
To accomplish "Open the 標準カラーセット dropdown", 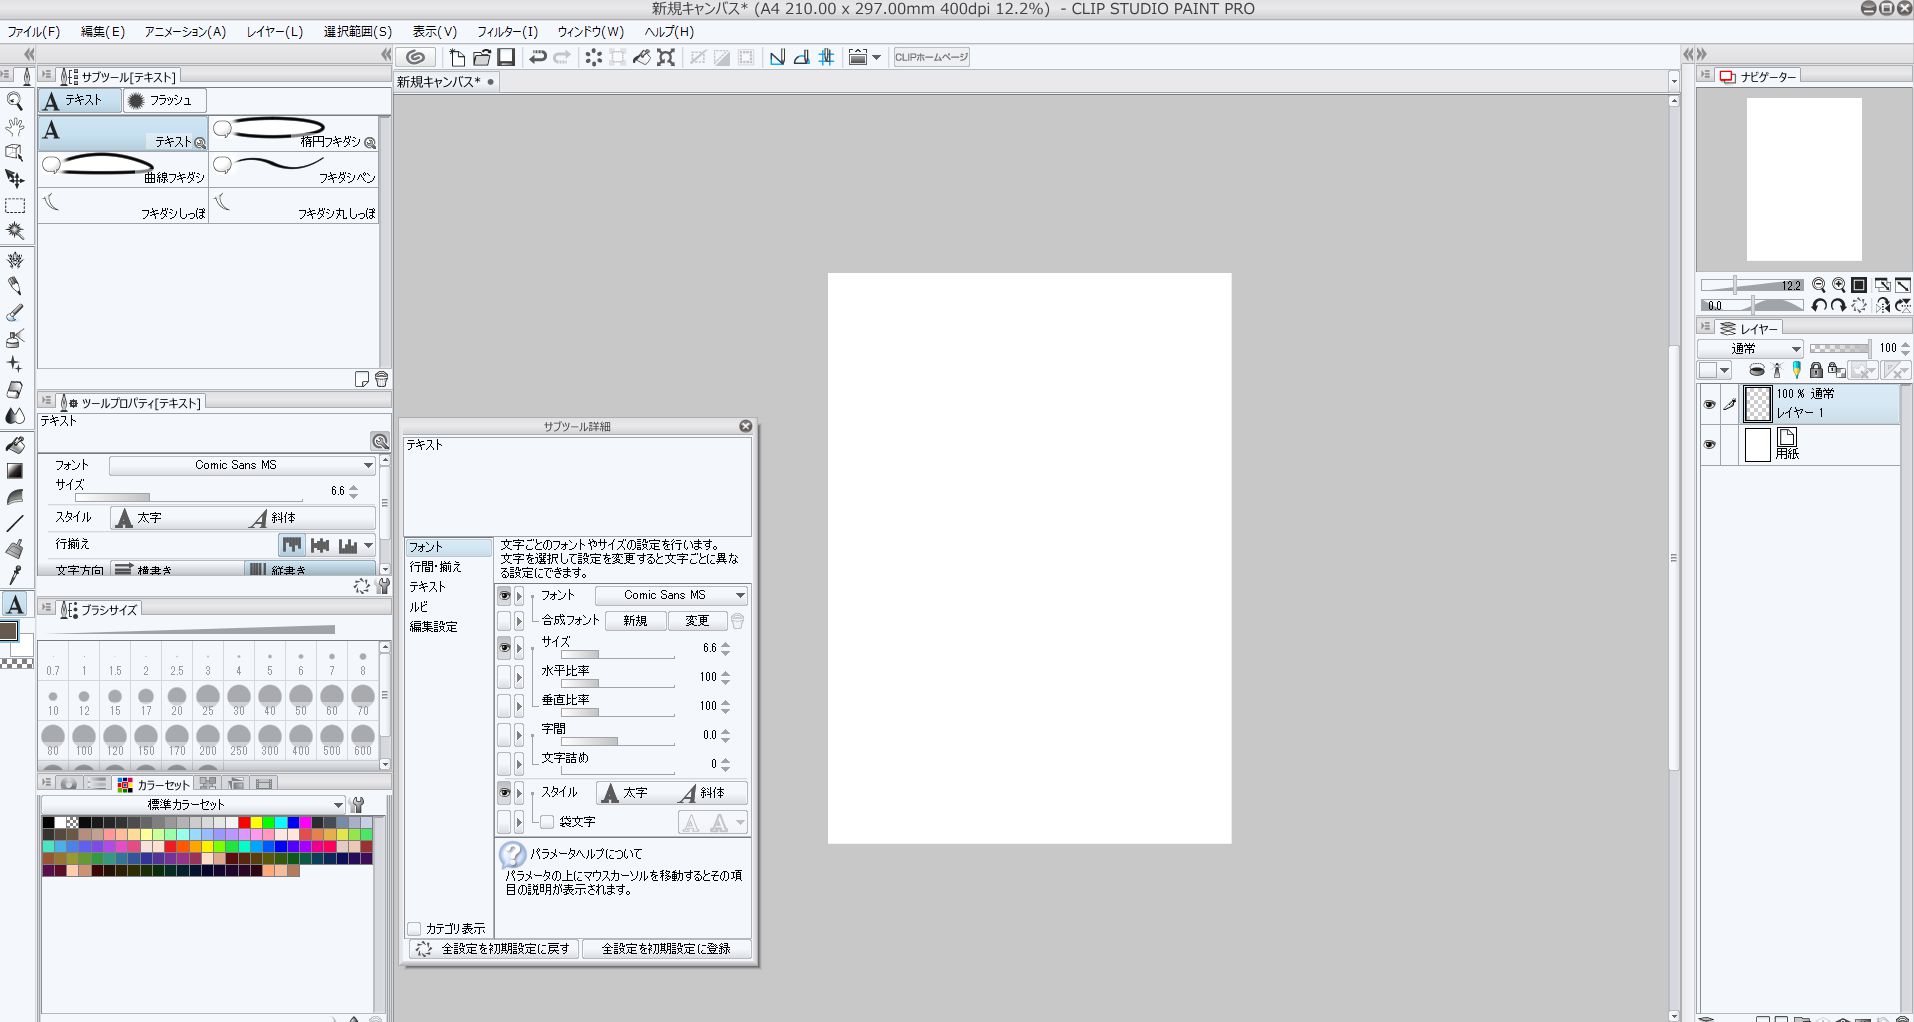I will [193, 805].
